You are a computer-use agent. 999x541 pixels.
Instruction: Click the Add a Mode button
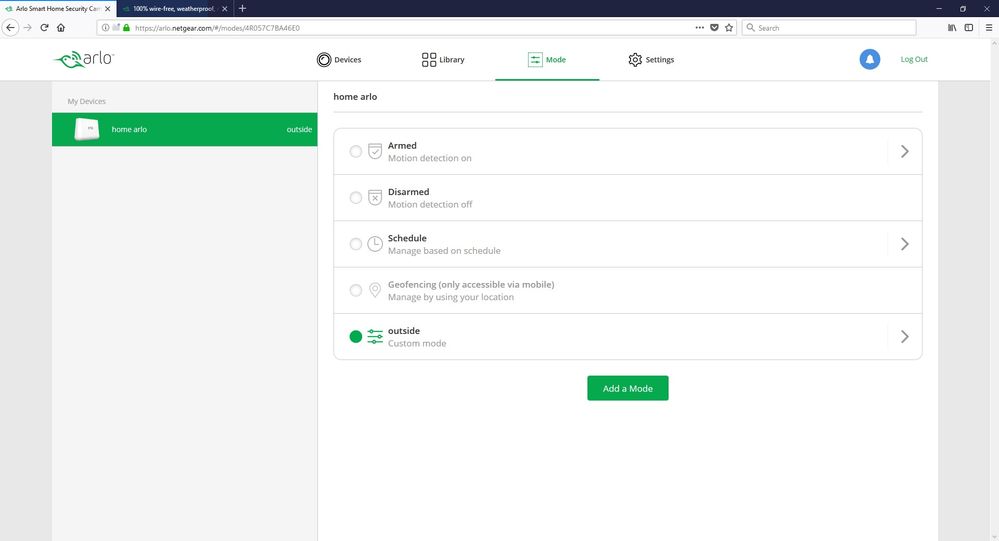pyautogui.click(x=628, y=388)
